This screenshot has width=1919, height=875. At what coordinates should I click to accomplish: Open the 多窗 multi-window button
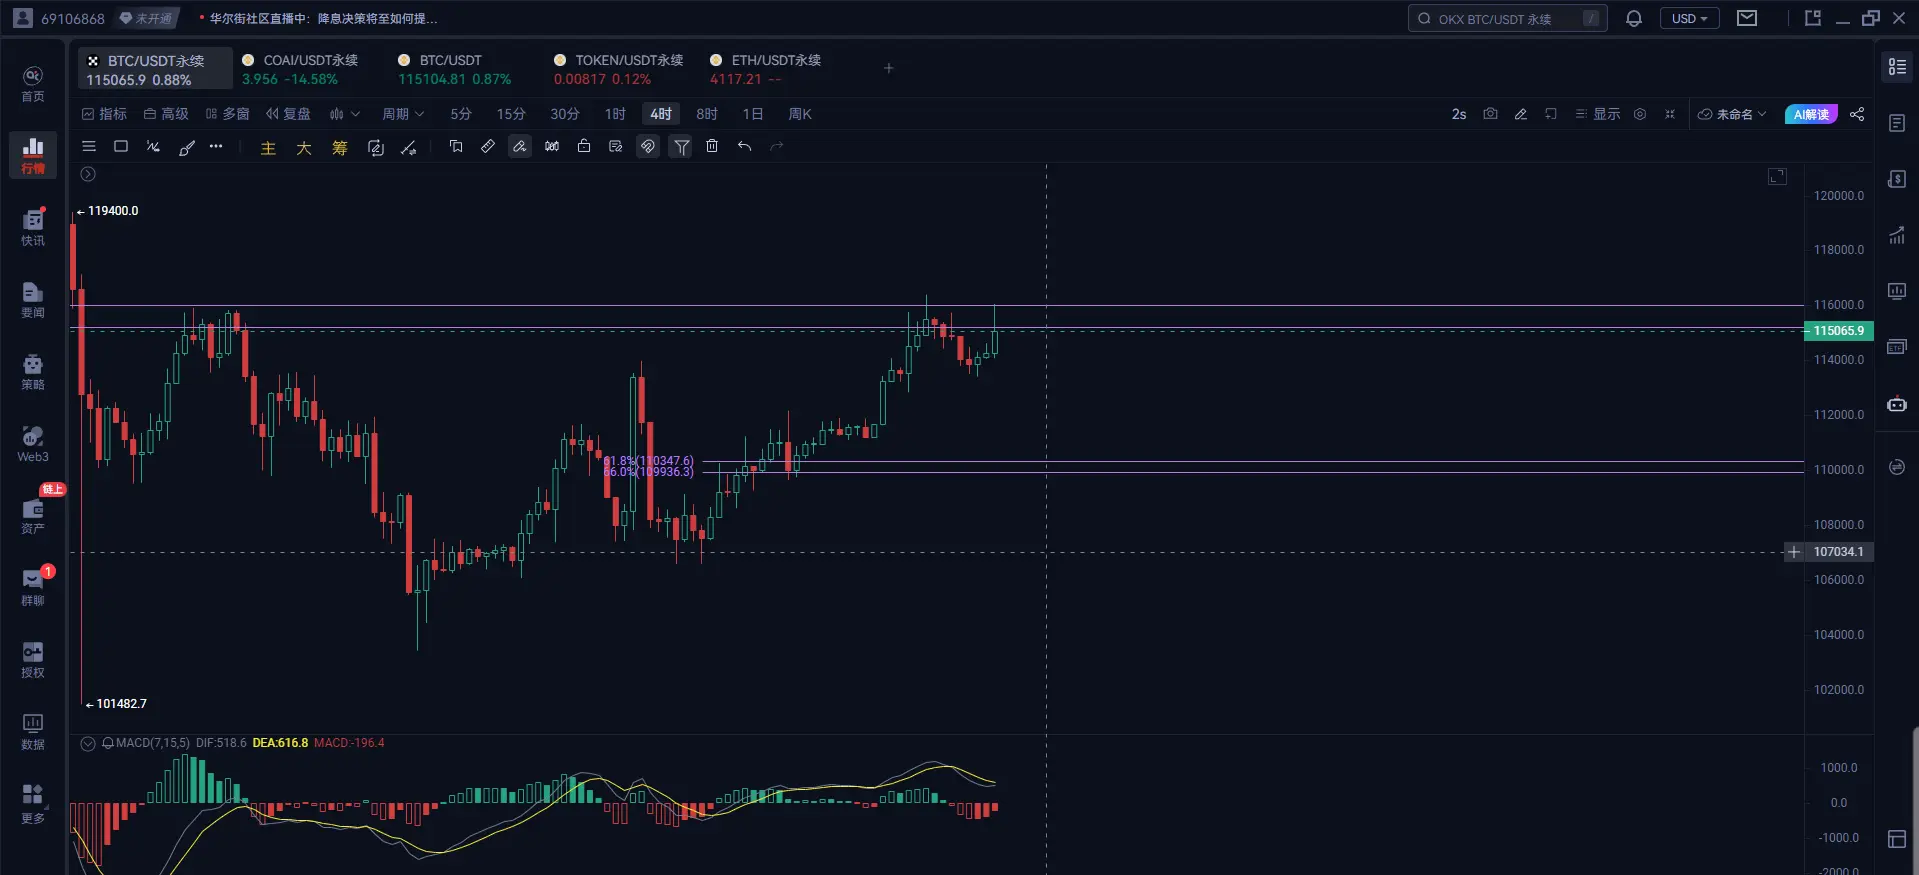[227, 114]
